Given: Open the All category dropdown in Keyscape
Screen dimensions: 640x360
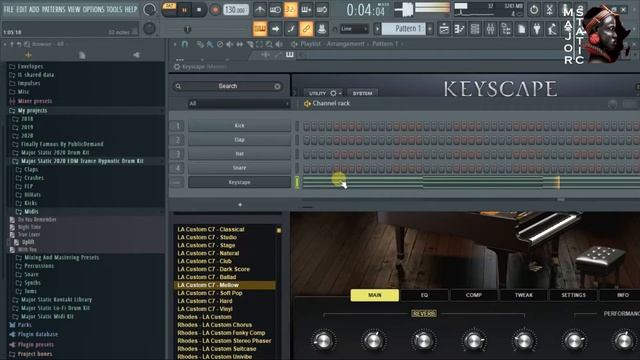Looking at the screenshot, I should (239, 104).
